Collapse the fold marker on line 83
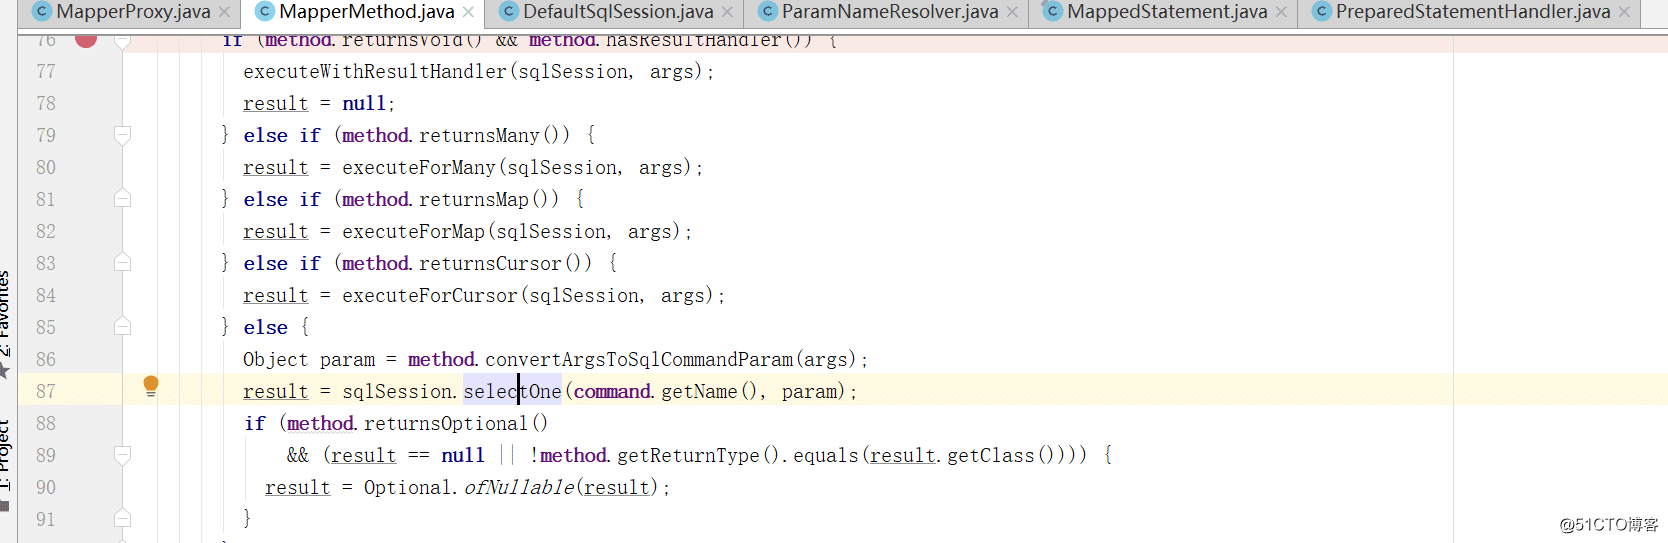The width and height of the screenshot is (1668, 543). coord(123,263)
